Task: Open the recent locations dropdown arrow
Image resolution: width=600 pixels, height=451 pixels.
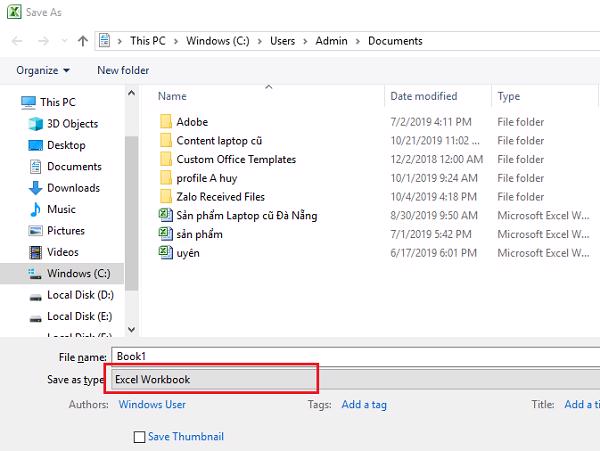Action: (64, 41)
